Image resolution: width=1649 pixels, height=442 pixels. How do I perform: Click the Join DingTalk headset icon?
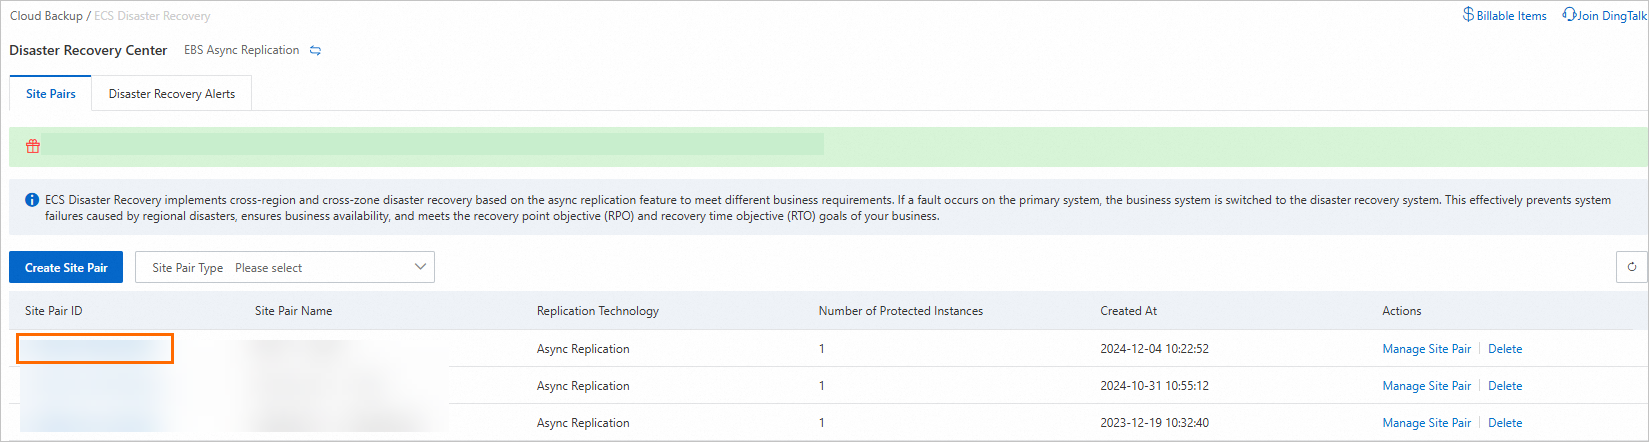[1570, 15]
